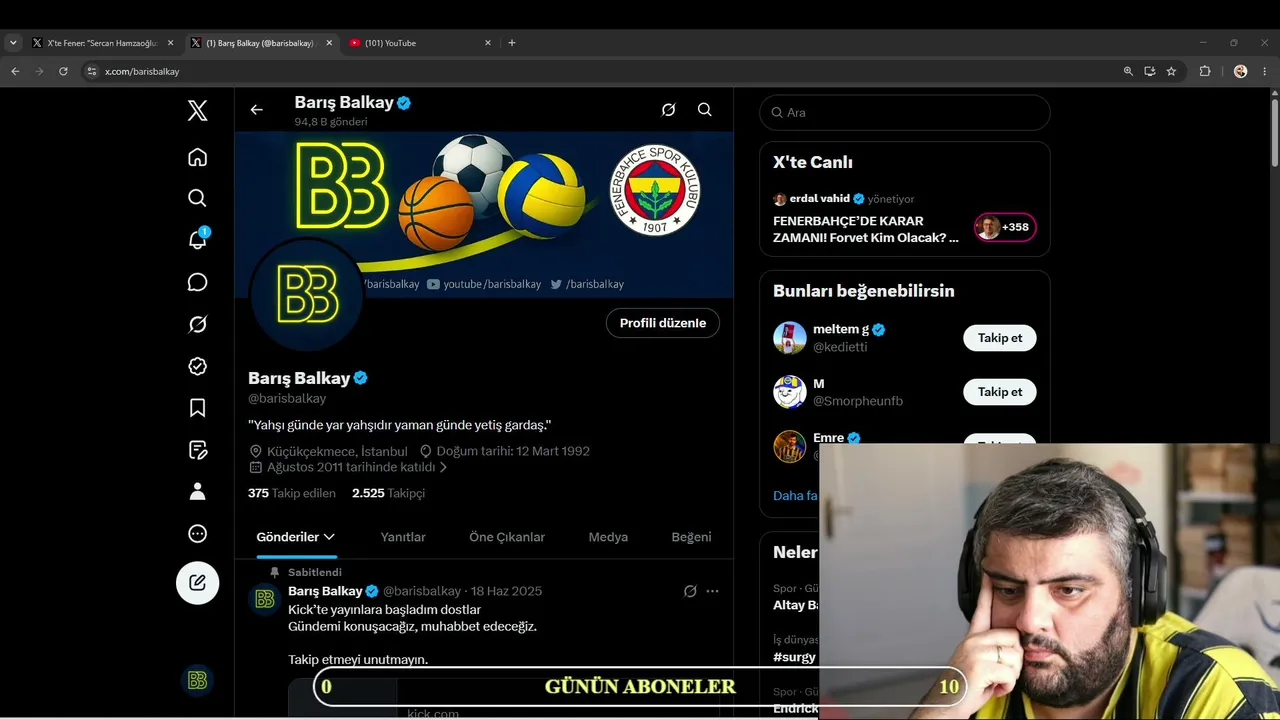This screenshot has height=720, width=1280.
Task: Open the Yanıtlar profile tab
Action: tap(403, 537)
